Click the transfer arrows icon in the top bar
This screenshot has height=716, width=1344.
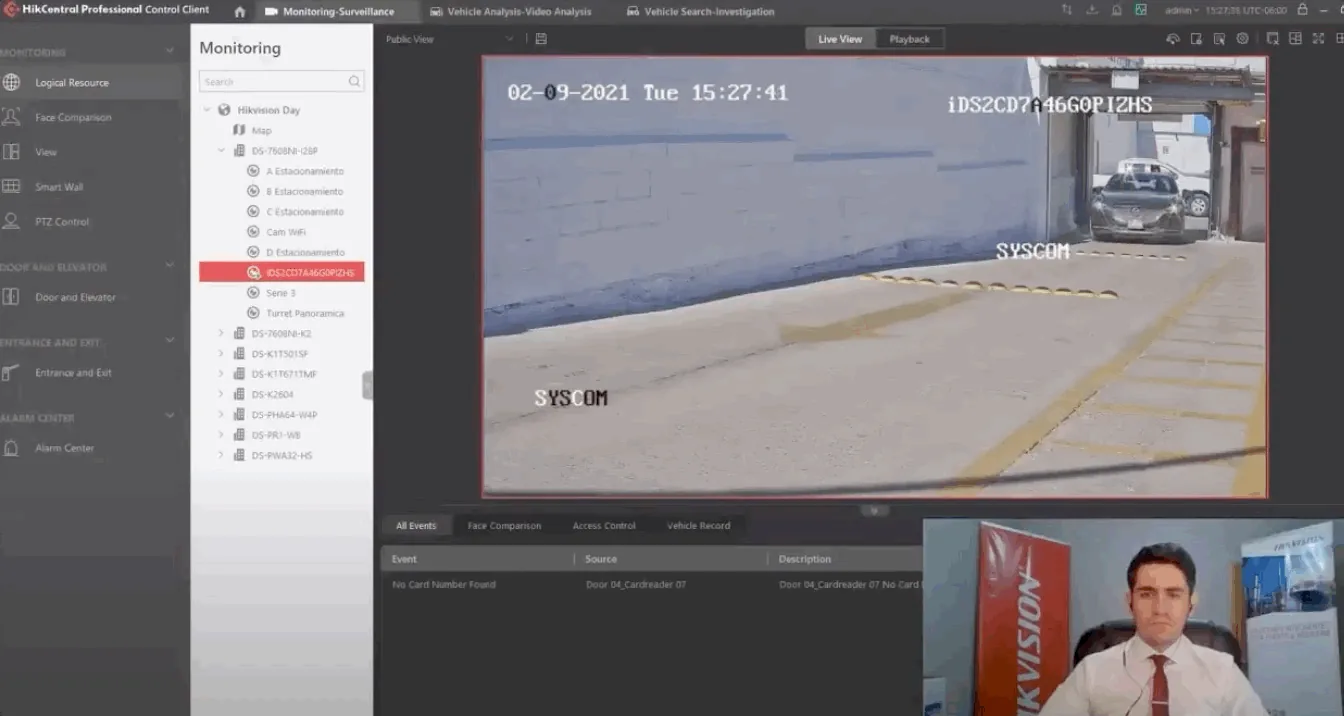pos(1067,10)
